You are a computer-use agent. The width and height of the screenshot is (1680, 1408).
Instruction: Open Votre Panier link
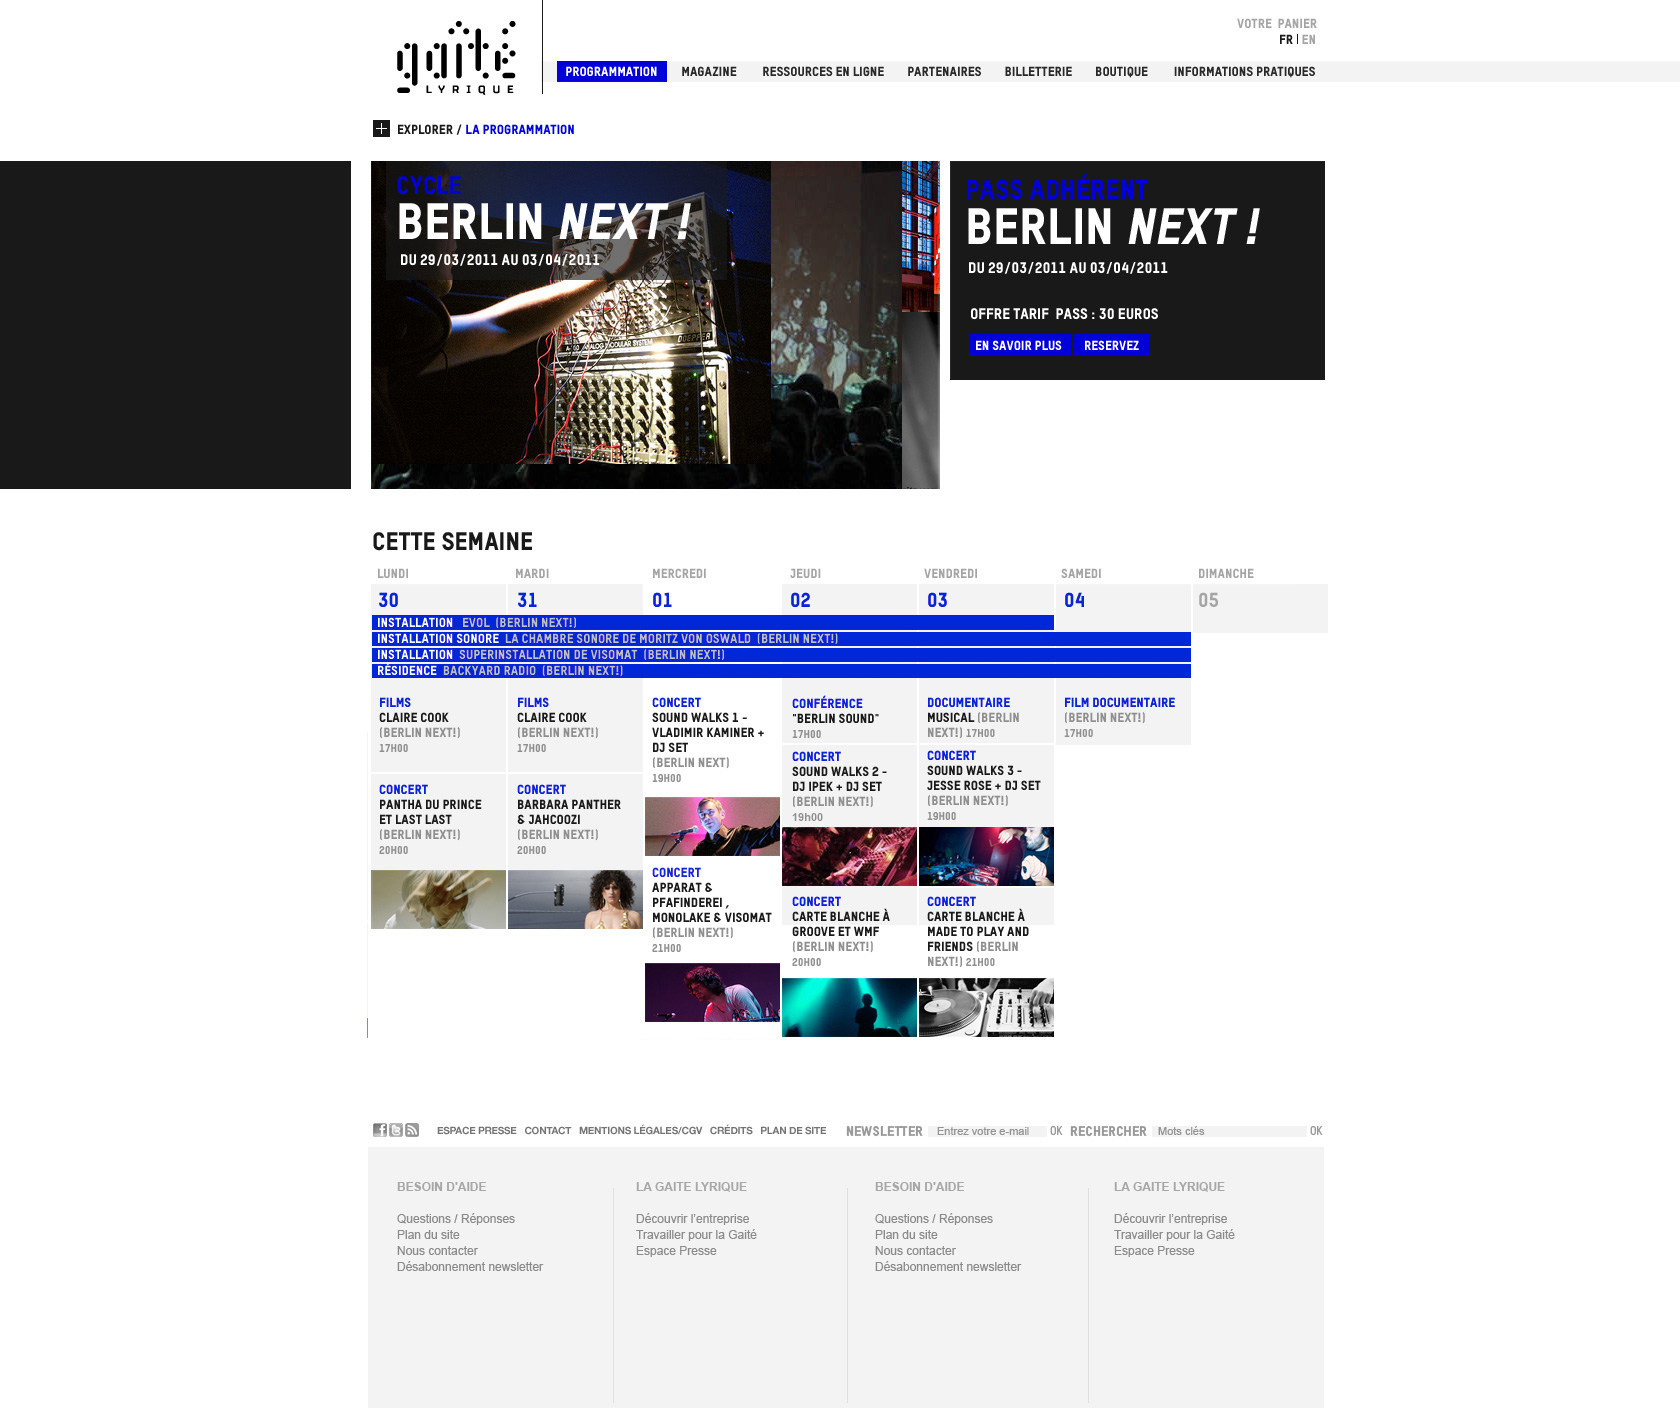pos(1276,24)
